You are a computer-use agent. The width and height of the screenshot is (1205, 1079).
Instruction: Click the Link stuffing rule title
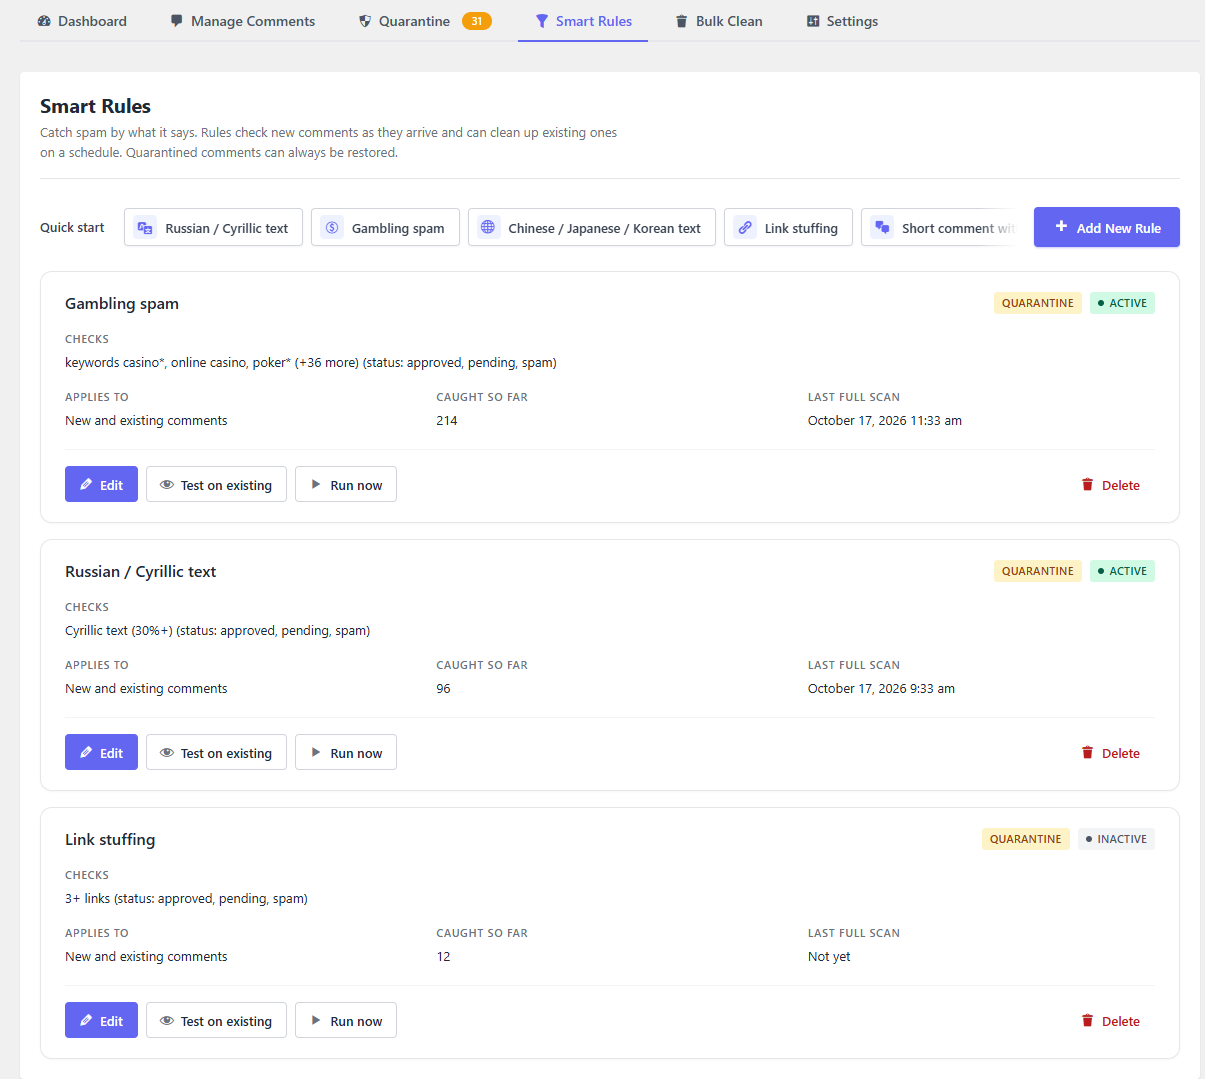tap(110, 840)
